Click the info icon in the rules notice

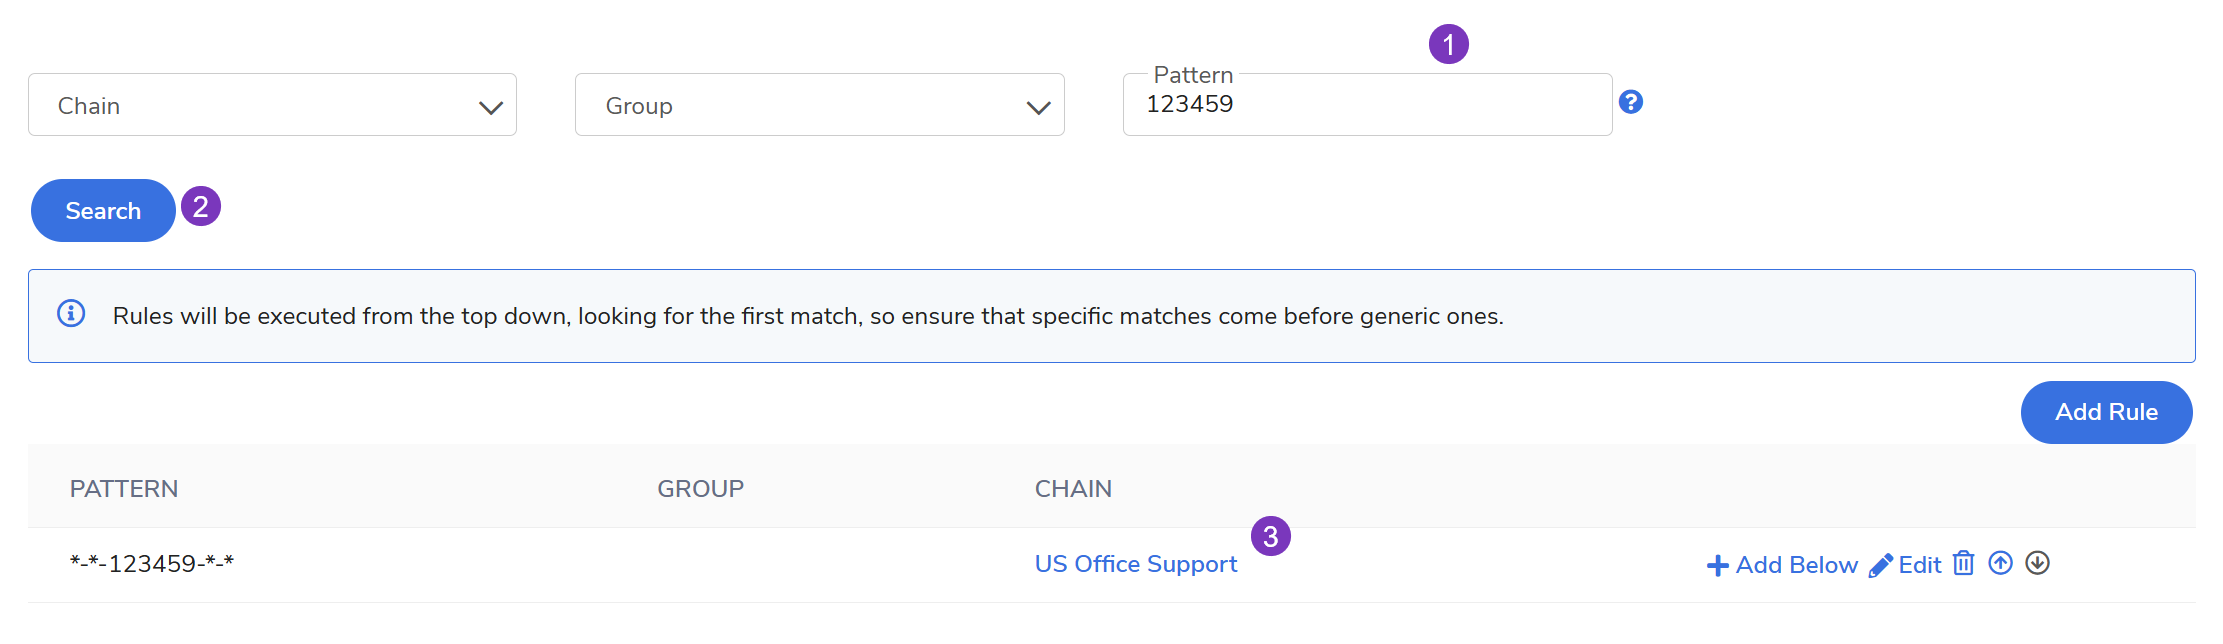pyautogui.click(x=71, y=314)
